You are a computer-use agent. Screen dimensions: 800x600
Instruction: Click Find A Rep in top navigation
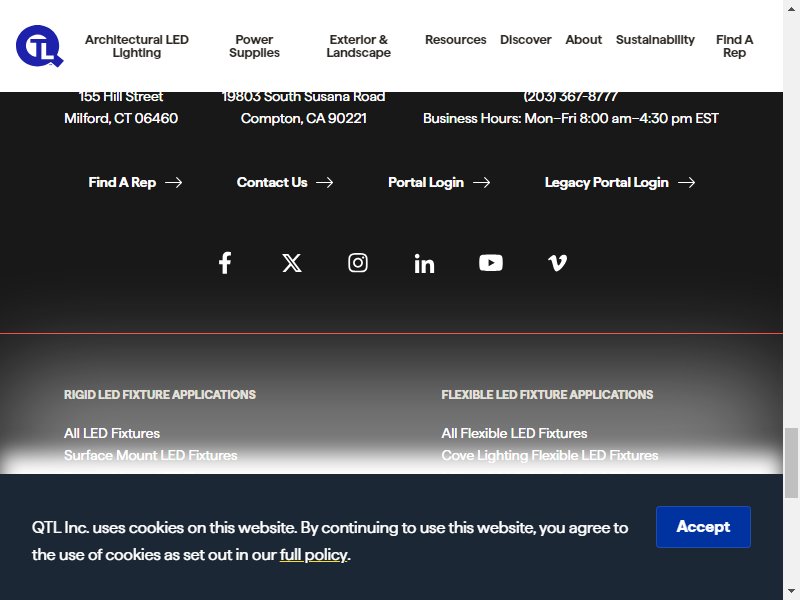[x=734, y=46]
